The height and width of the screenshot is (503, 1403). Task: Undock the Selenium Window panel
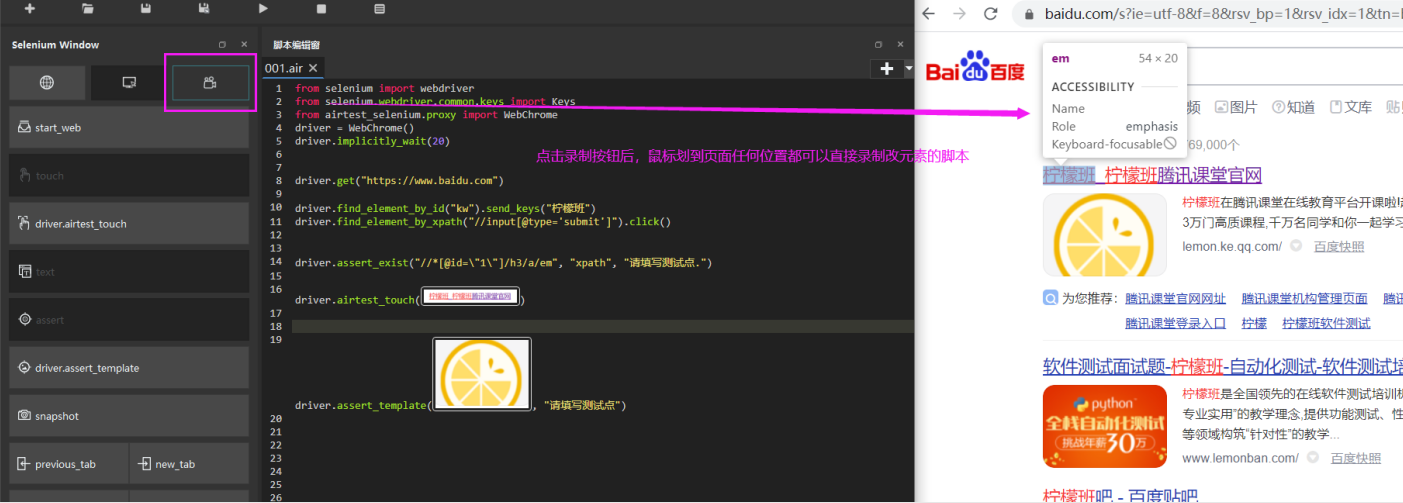[222, 45]
